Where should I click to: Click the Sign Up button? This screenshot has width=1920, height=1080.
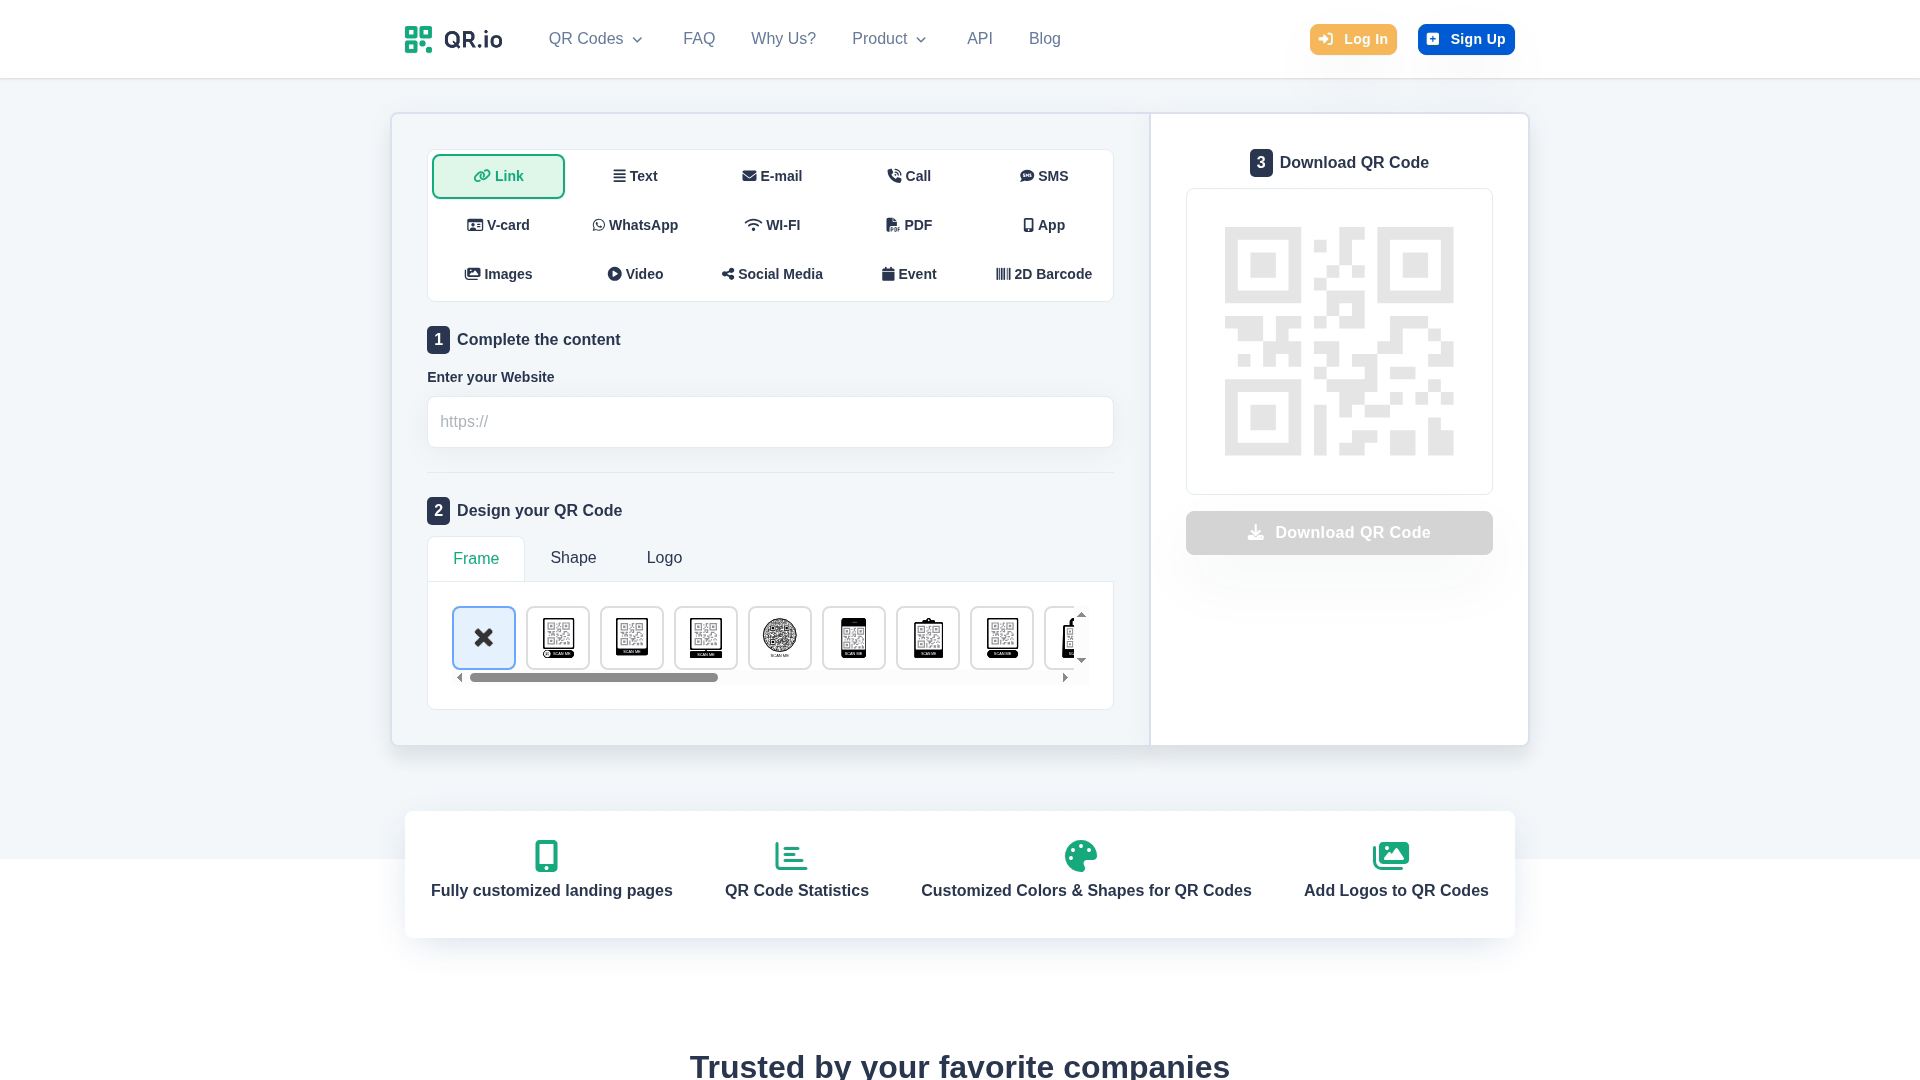tap(1466, 39)
